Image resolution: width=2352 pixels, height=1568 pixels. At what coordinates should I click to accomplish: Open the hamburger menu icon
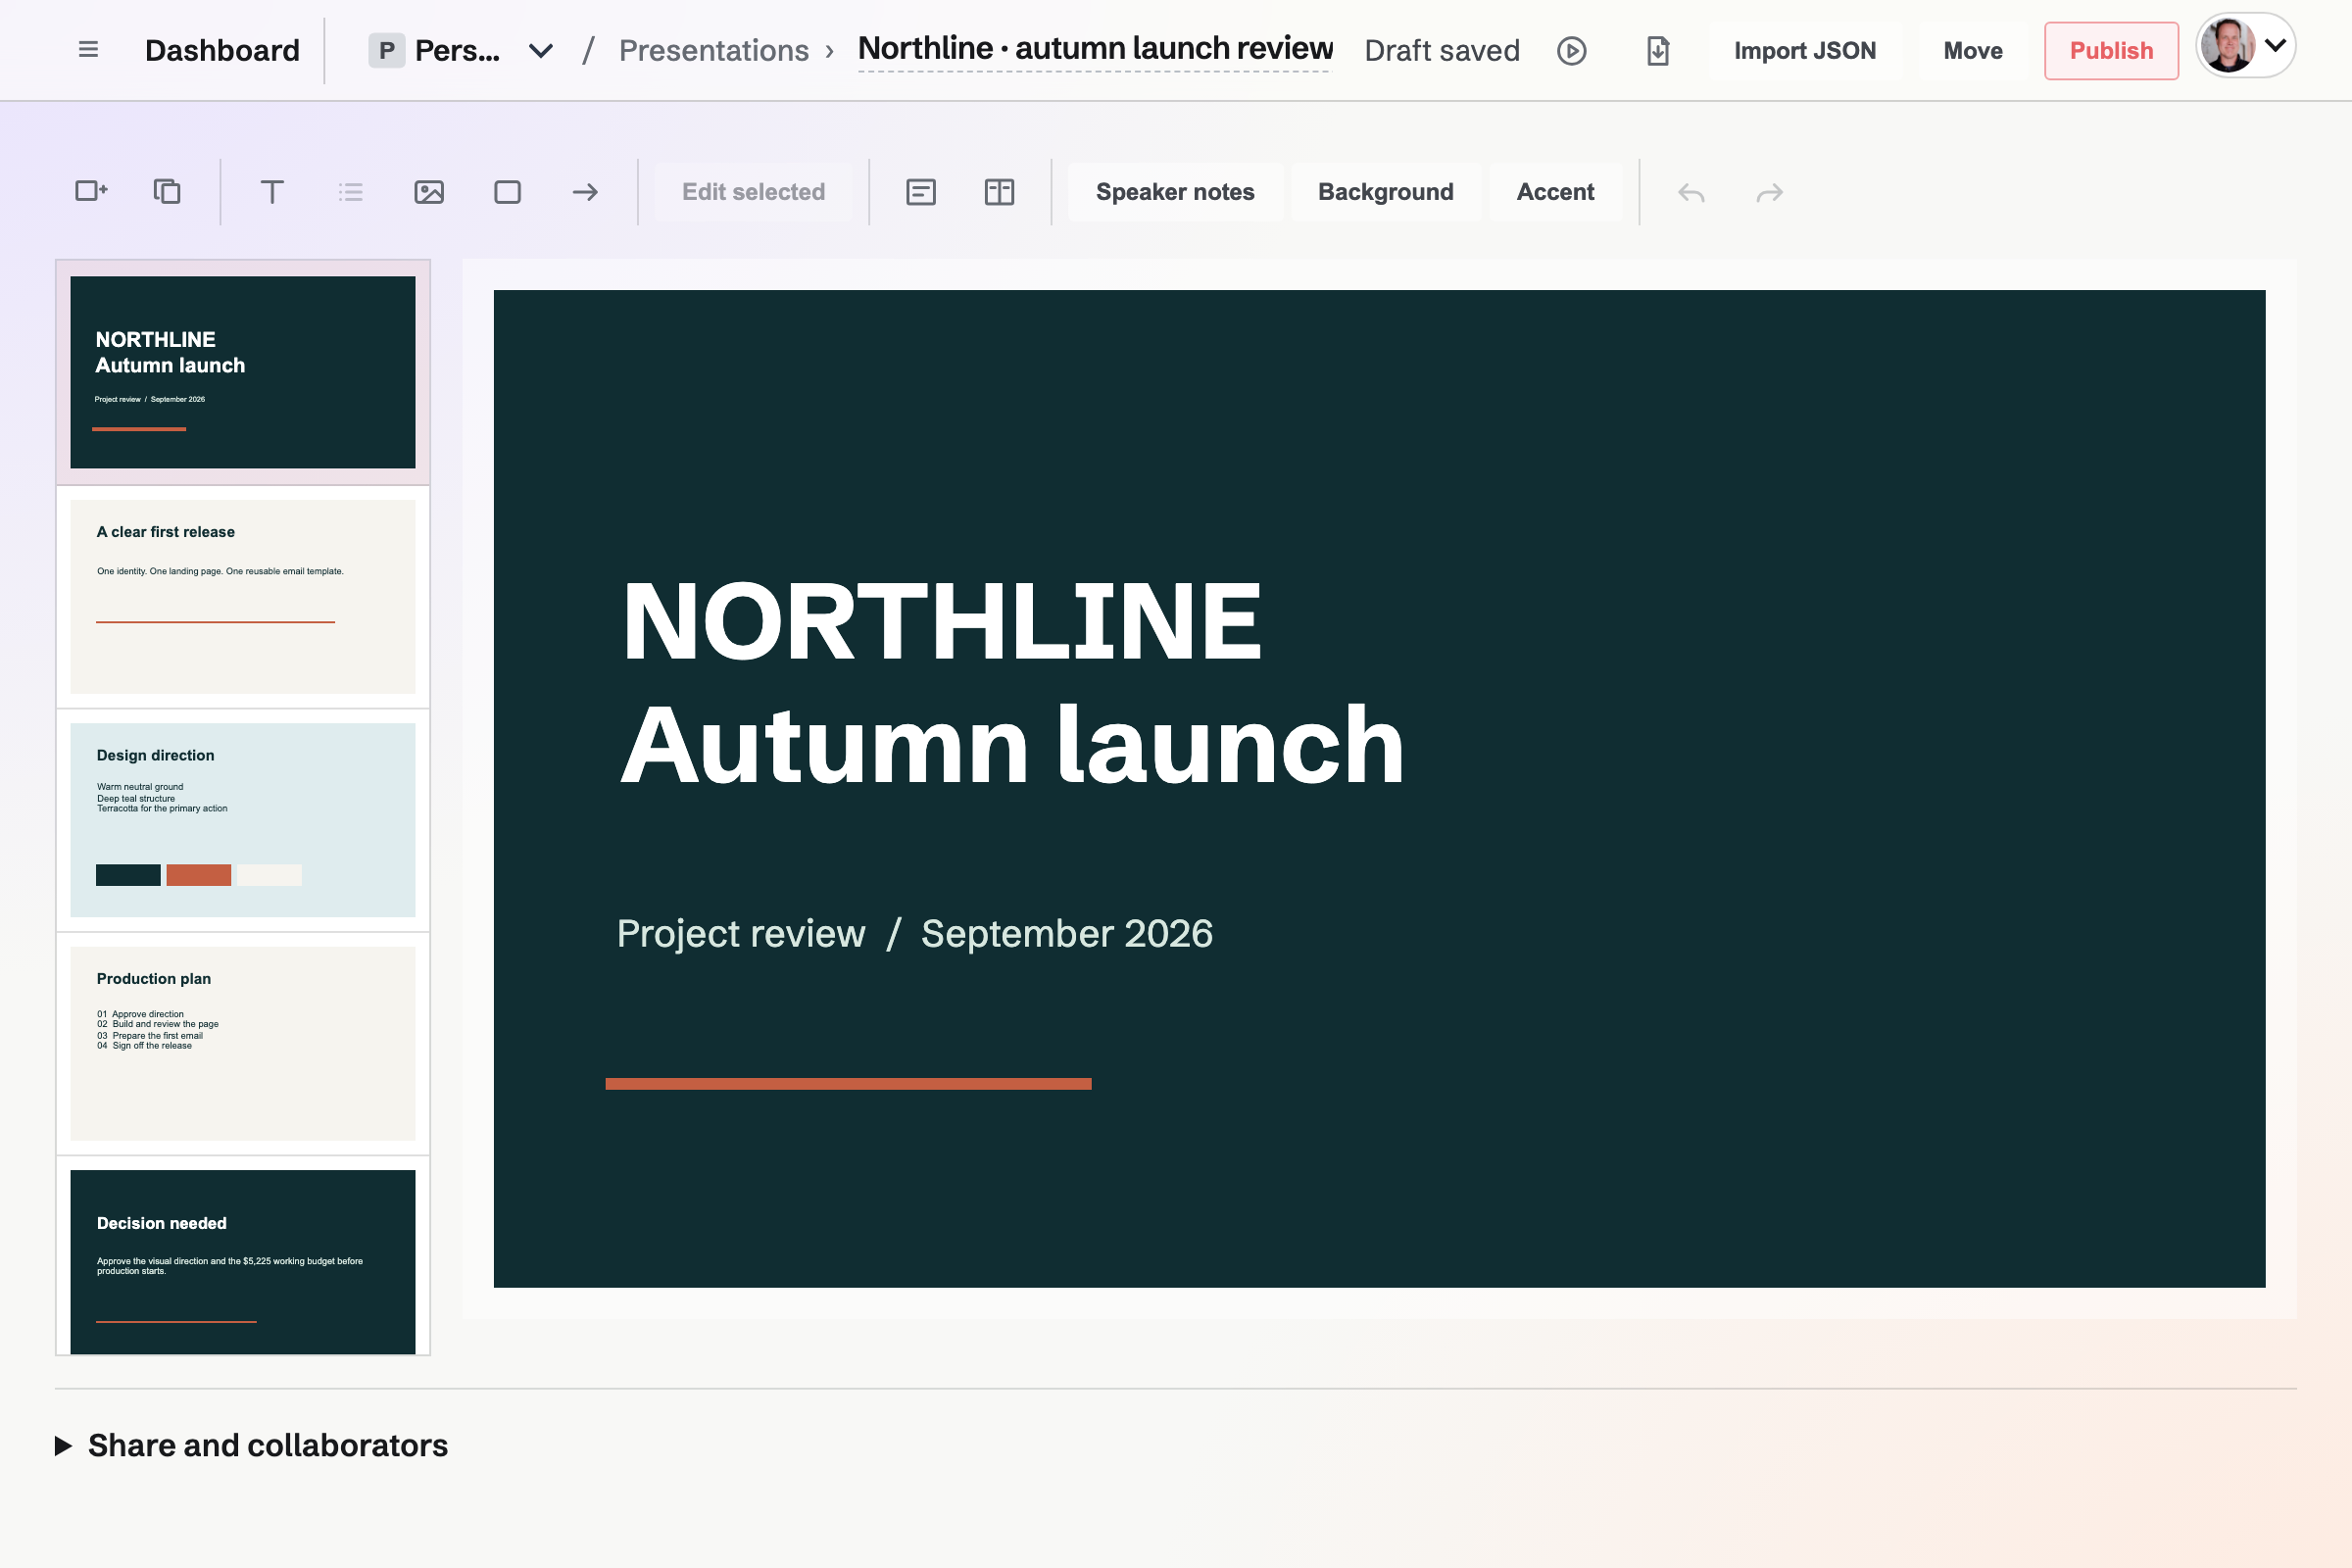coord(88,50)
